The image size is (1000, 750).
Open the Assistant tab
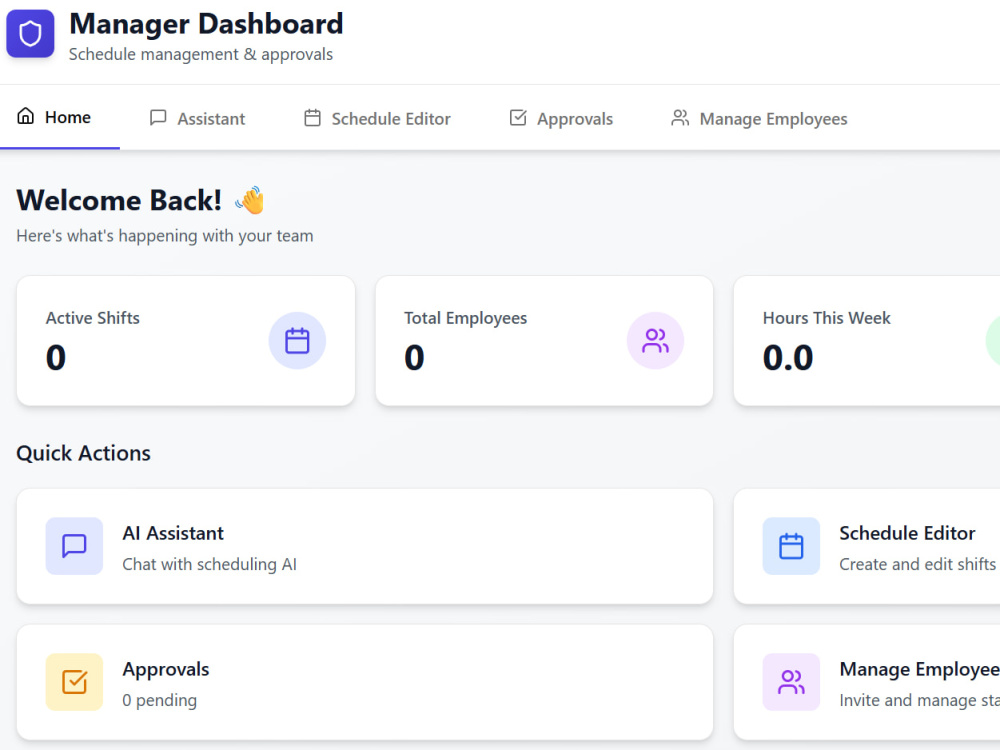point(197,119)
